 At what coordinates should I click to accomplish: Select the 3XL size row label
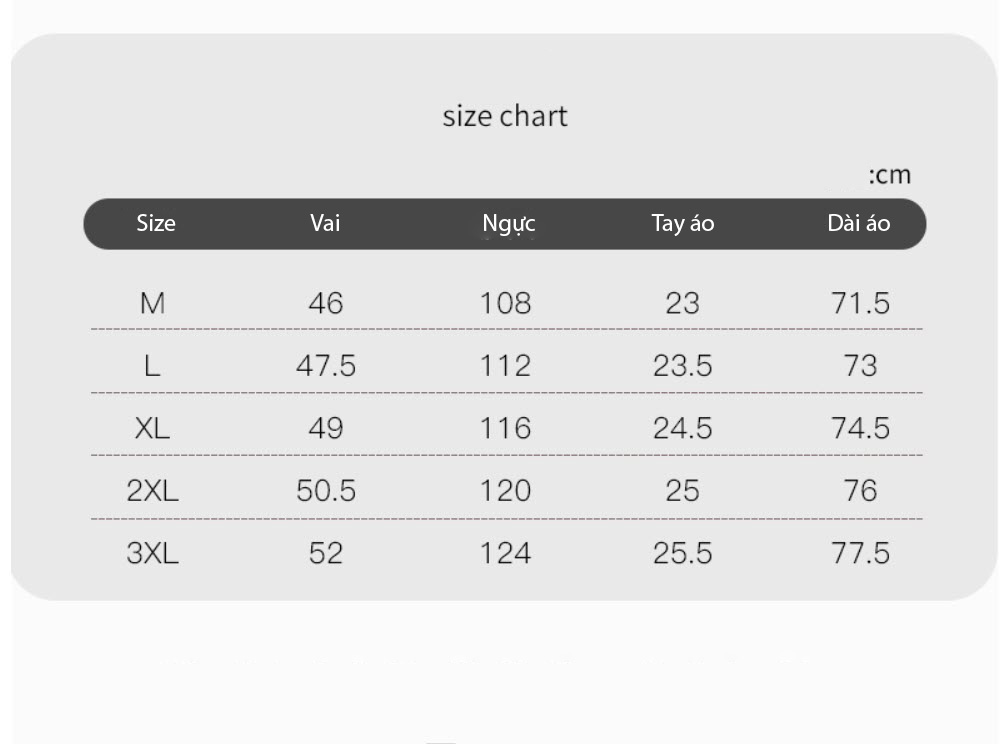coord(152,553)
